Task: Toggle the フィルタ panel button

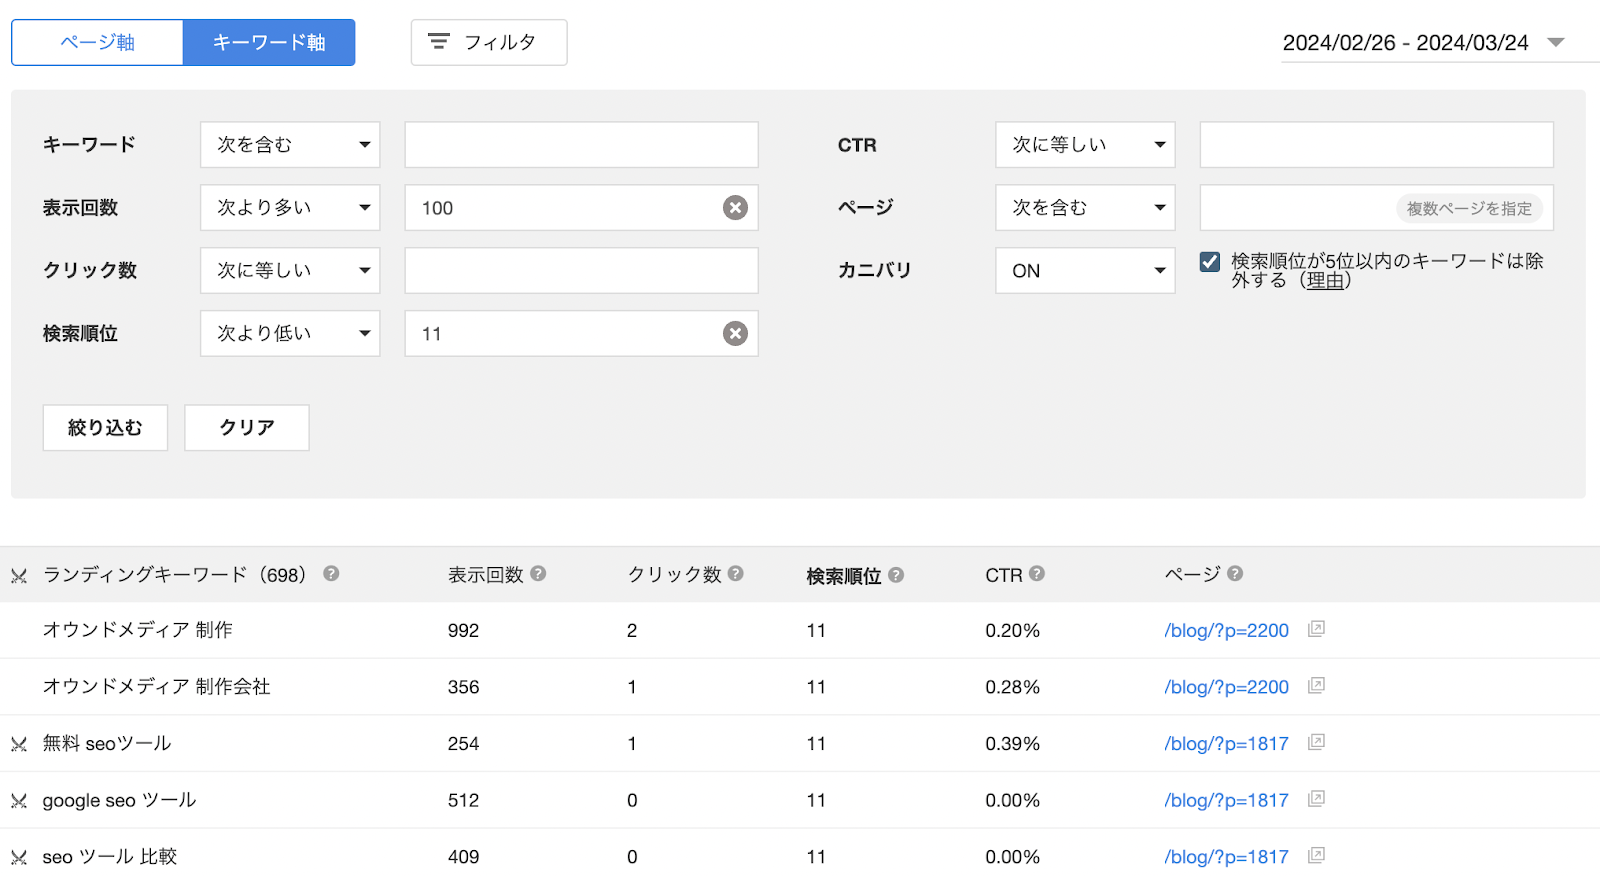Action: pos(489,43)
